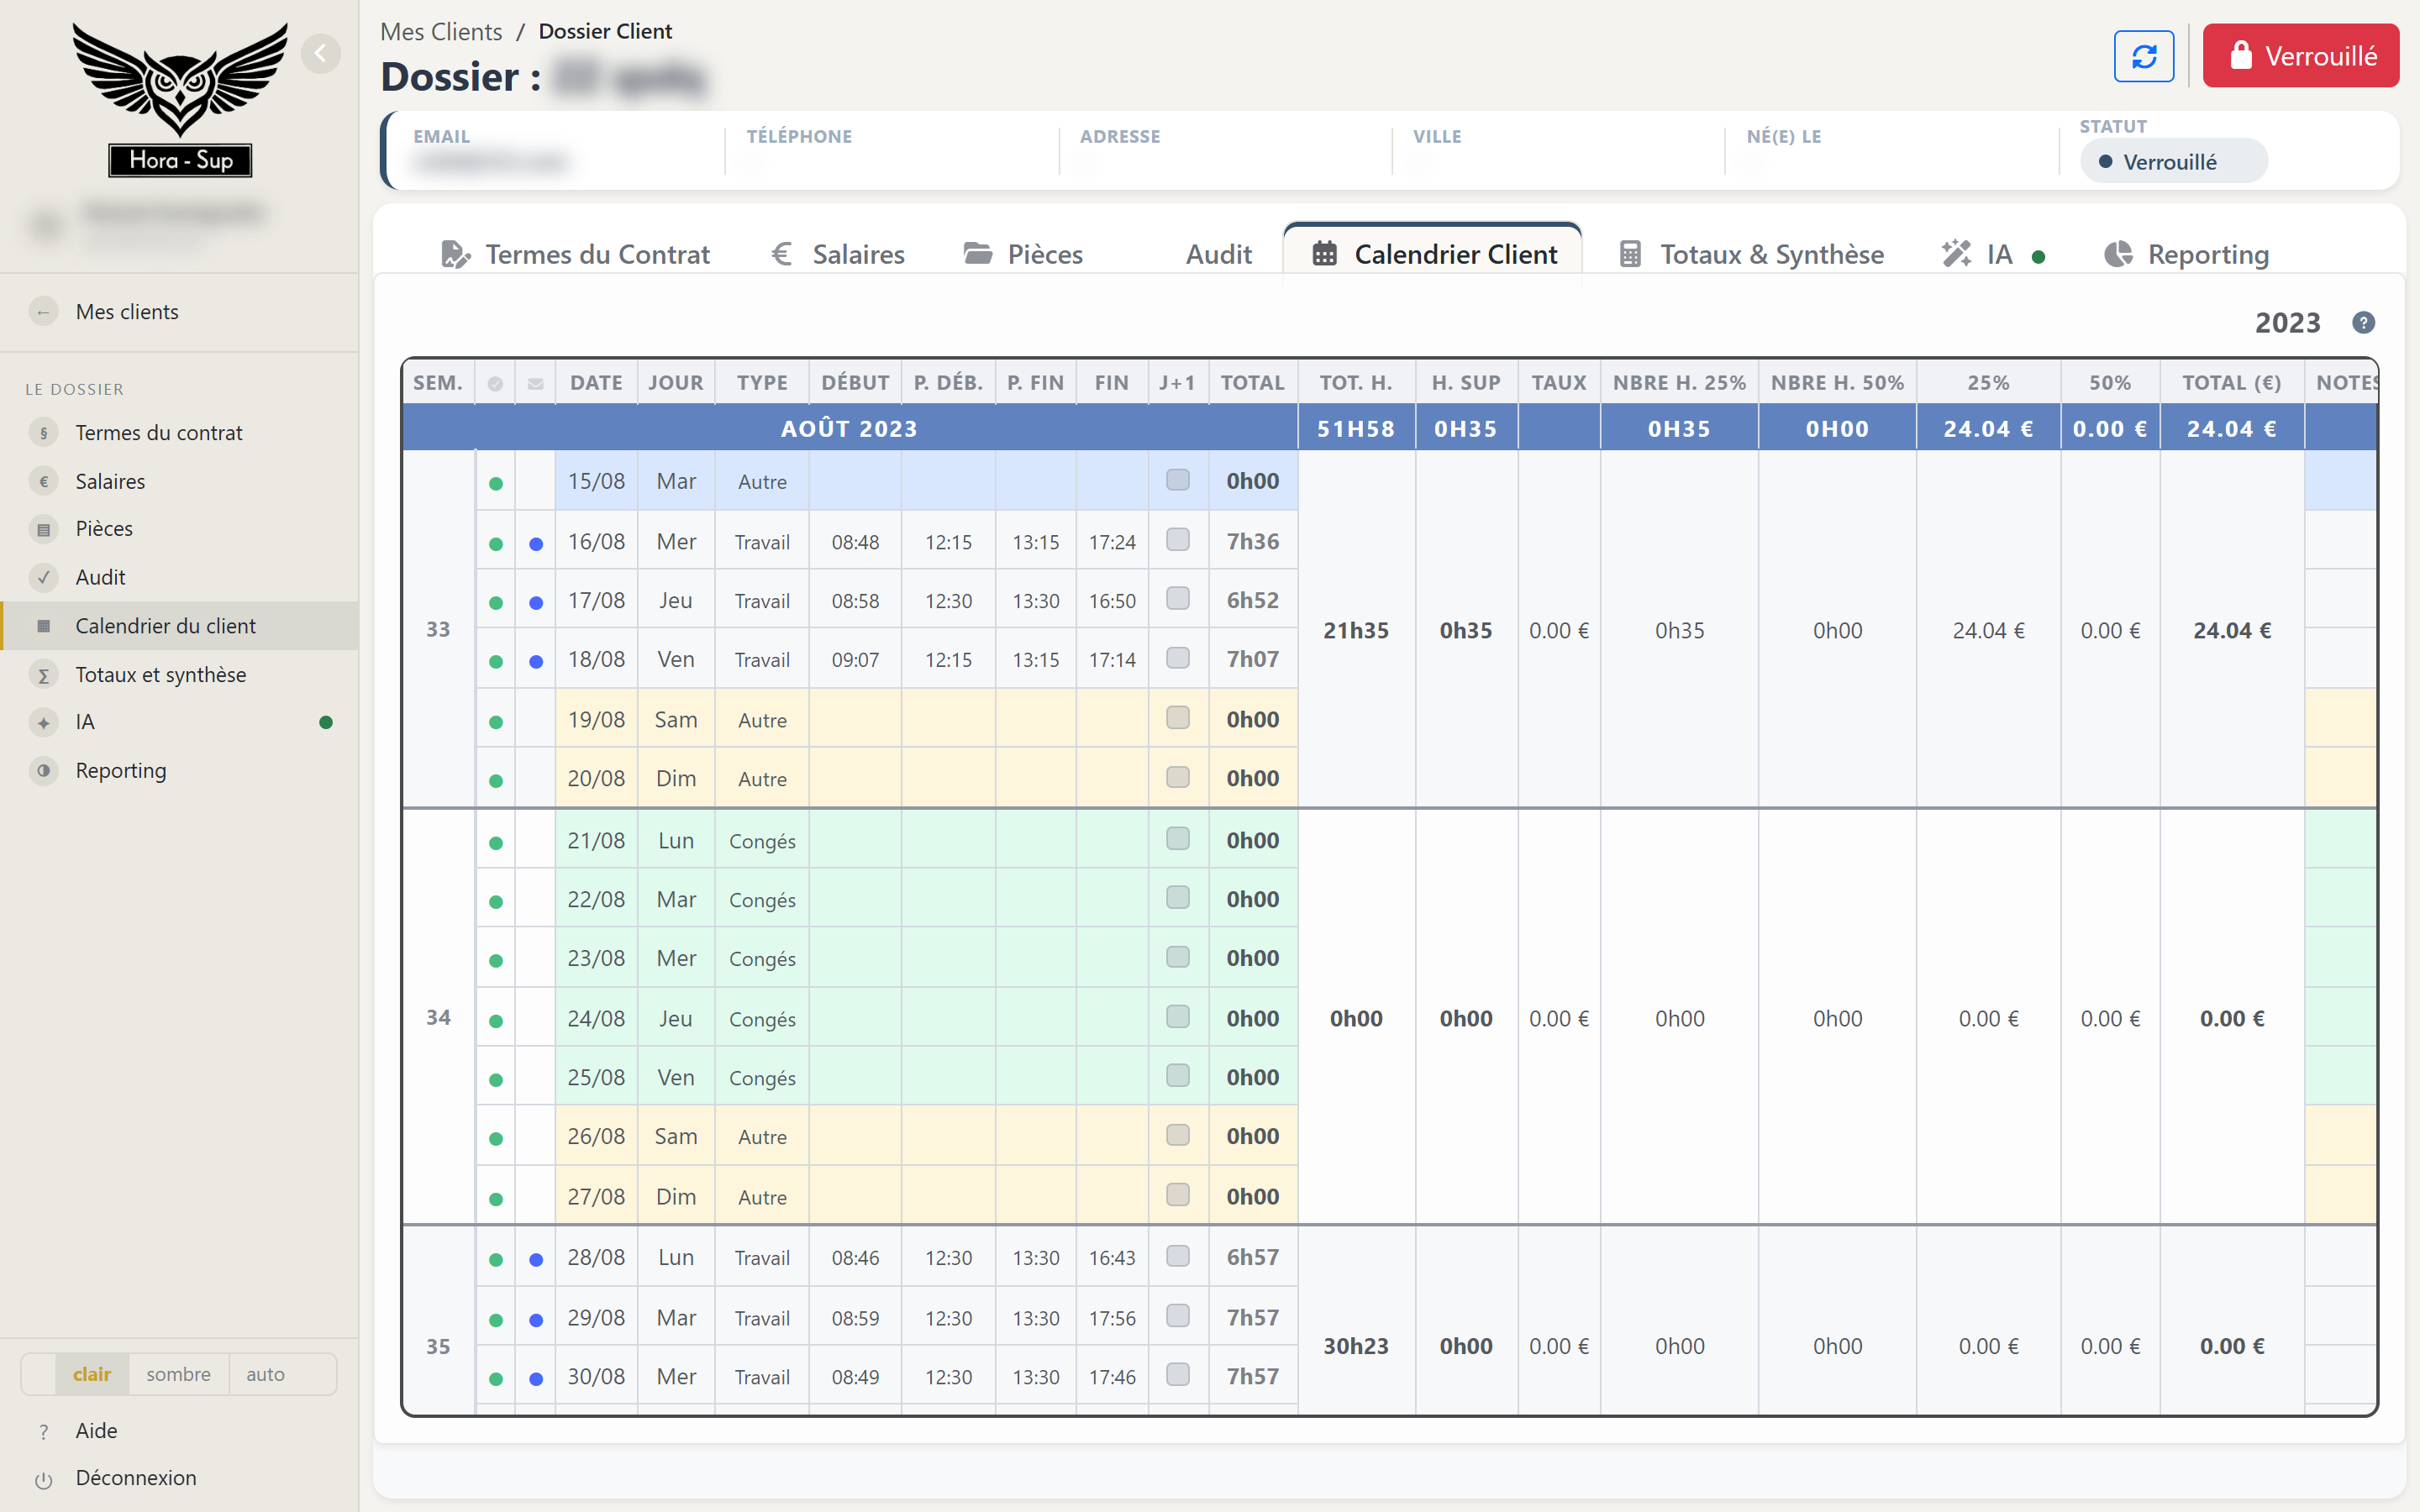
Task: Toggle the J+1 checkbox for 21/08
Action: pos(1178,838)
